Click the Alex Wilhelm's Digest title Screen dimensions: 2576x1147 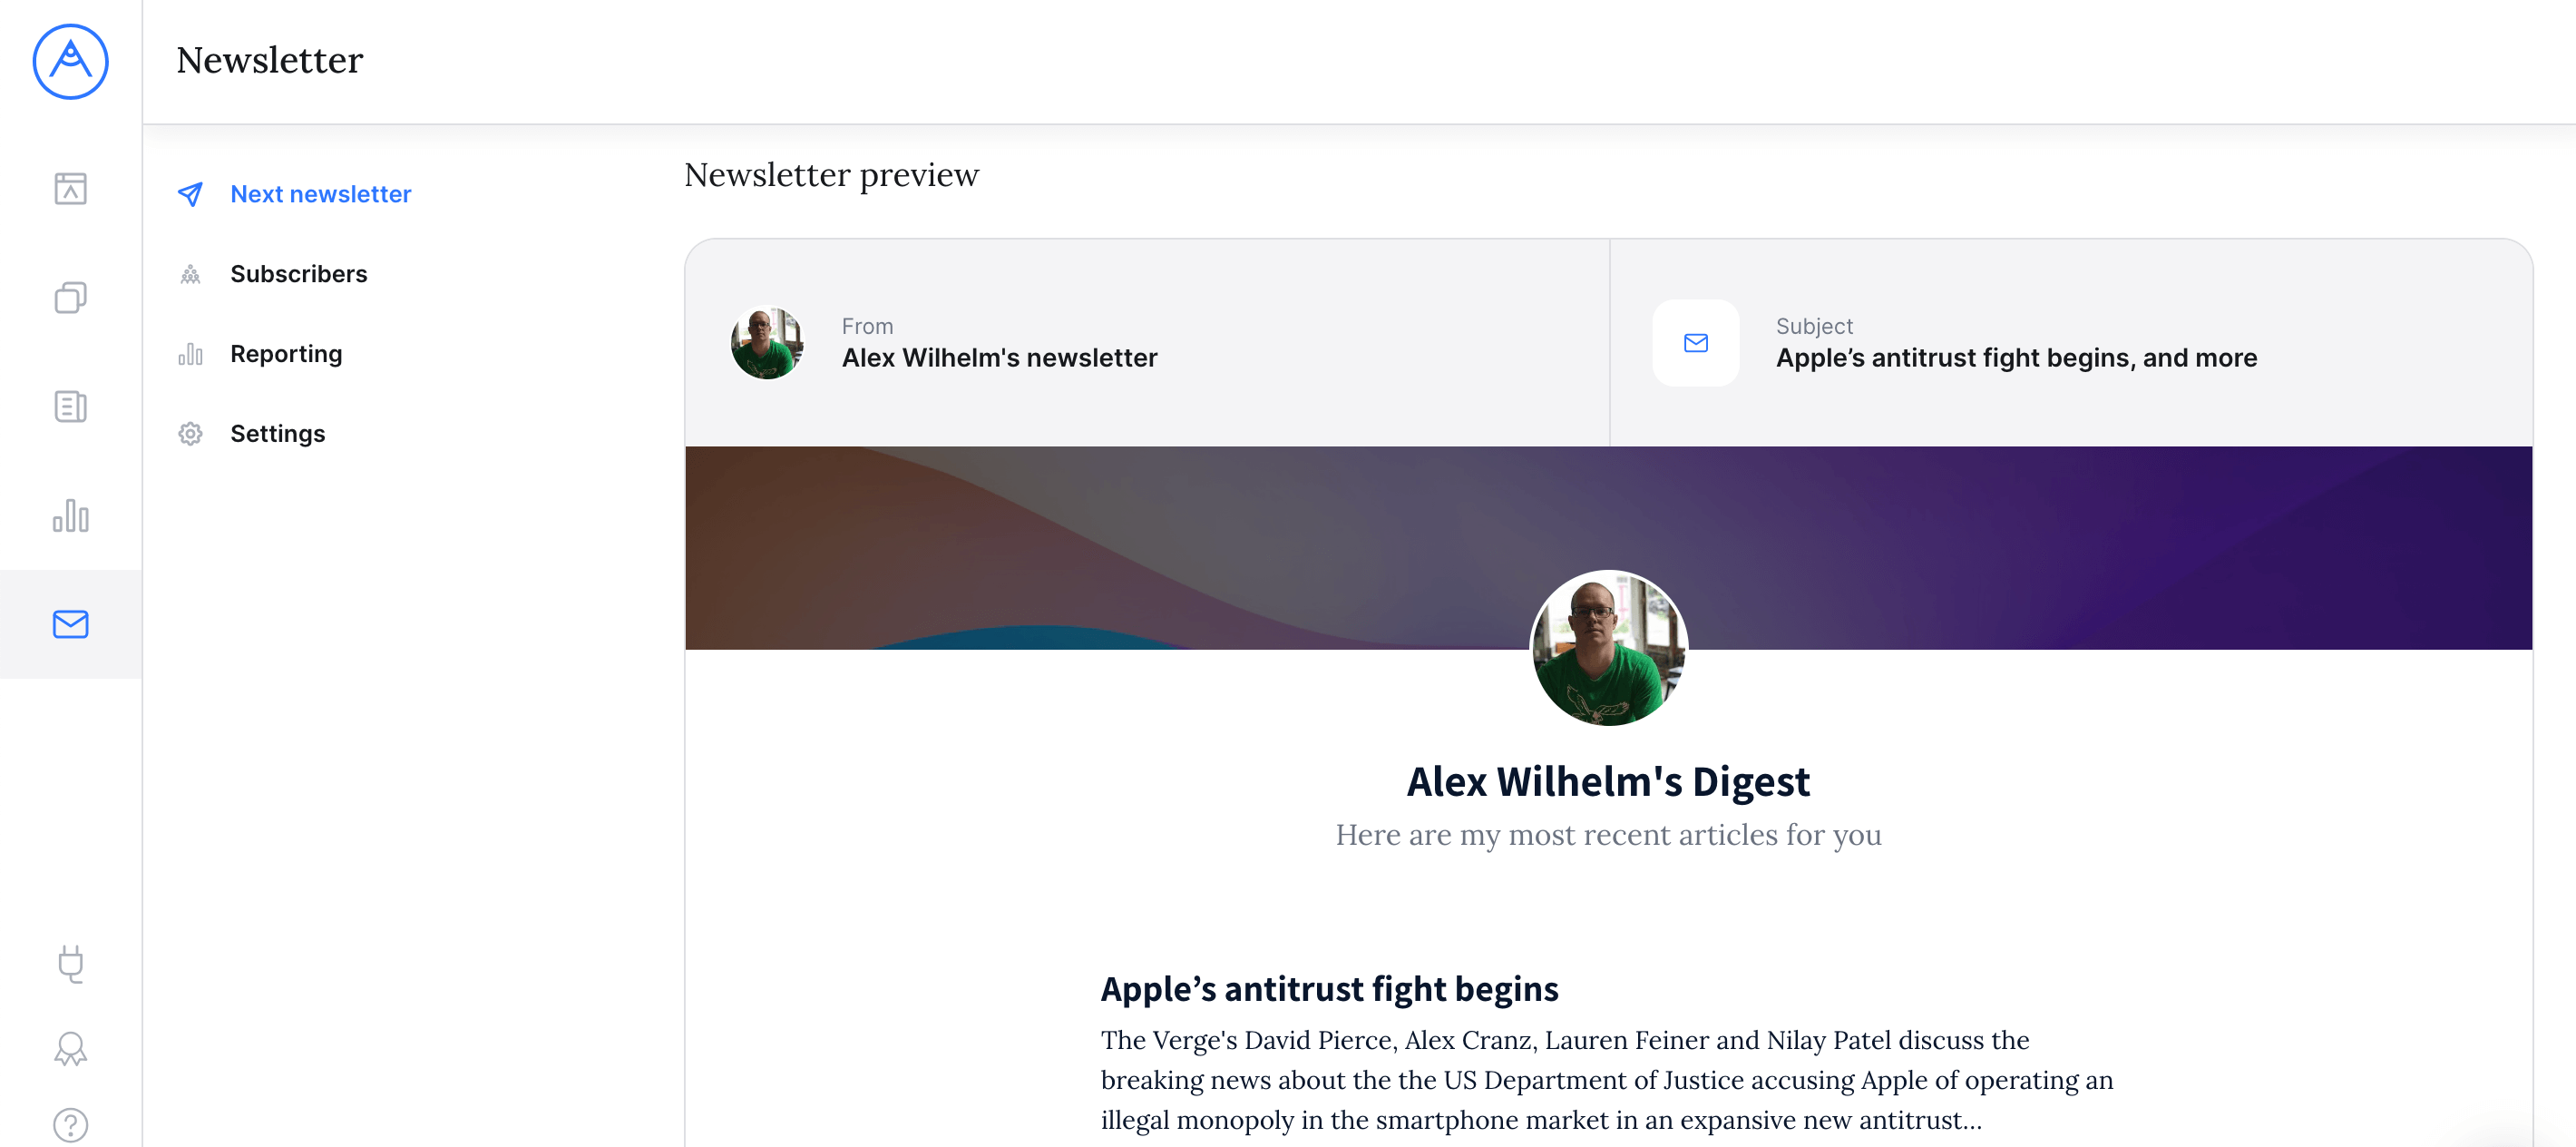tap(1608, 782)
